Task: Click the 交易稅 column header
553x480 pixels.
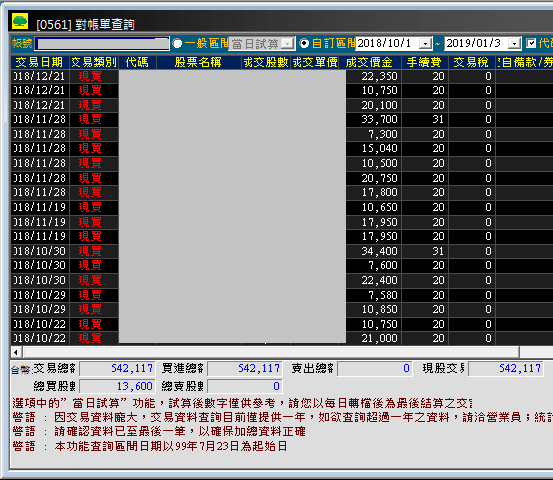Action: [x=472, y=62]
